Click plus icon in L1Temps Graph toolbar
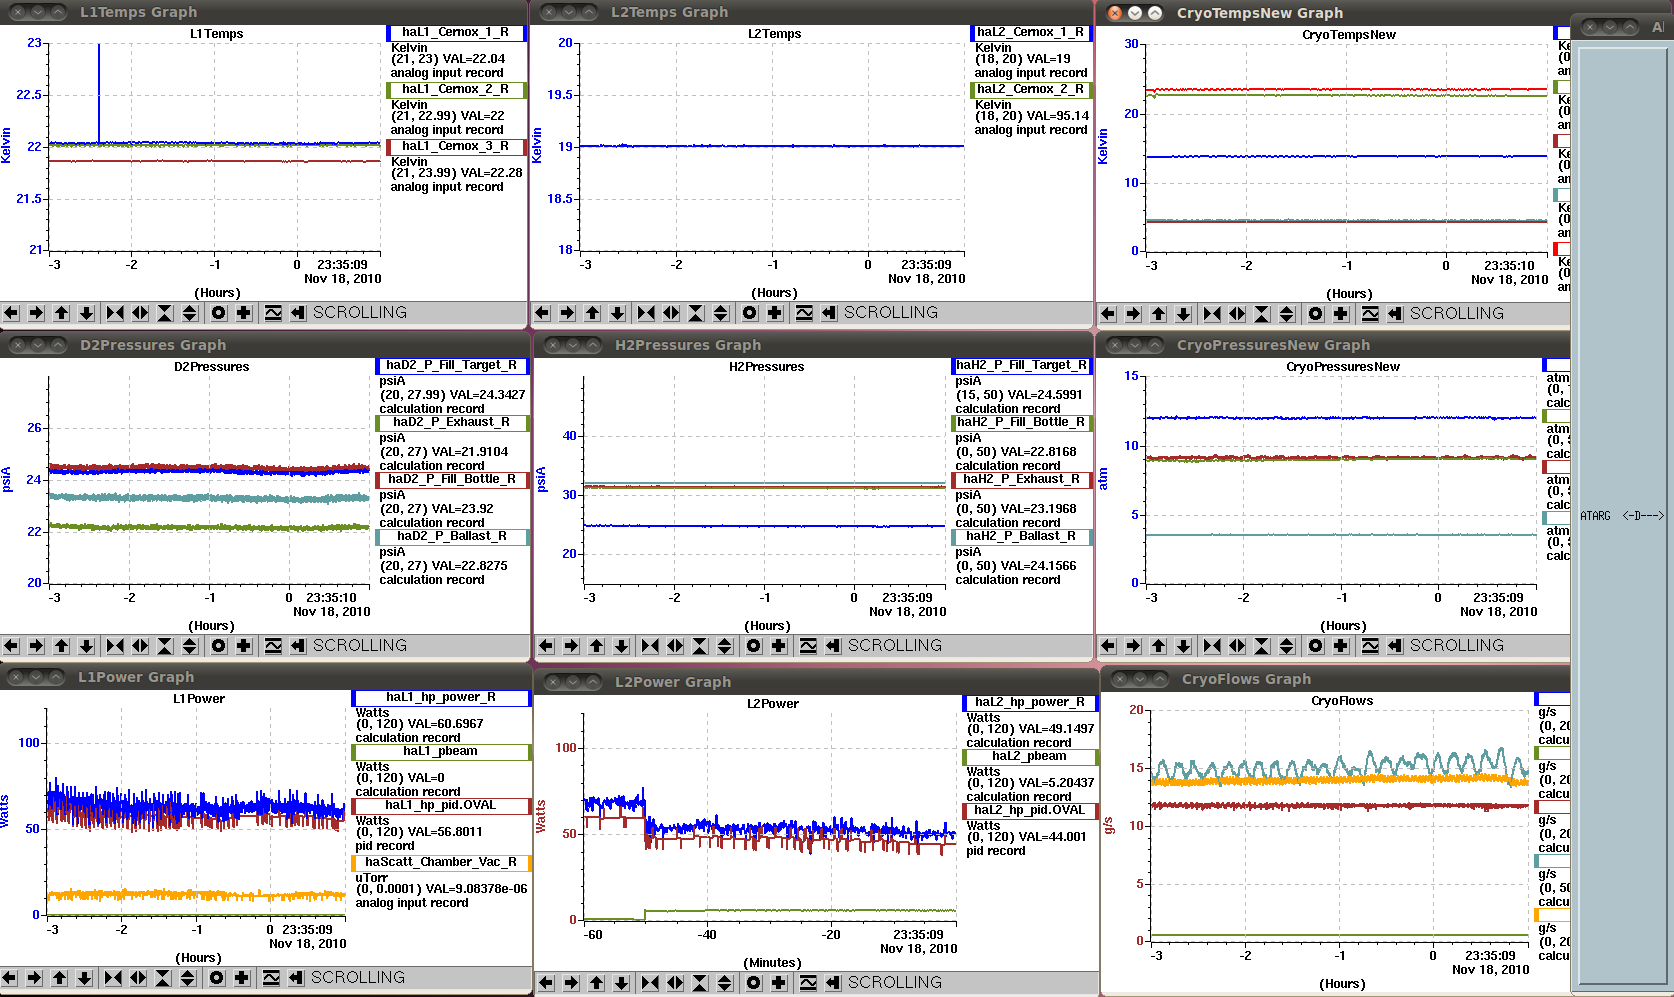1674x997 pixels. pos(243,313)
